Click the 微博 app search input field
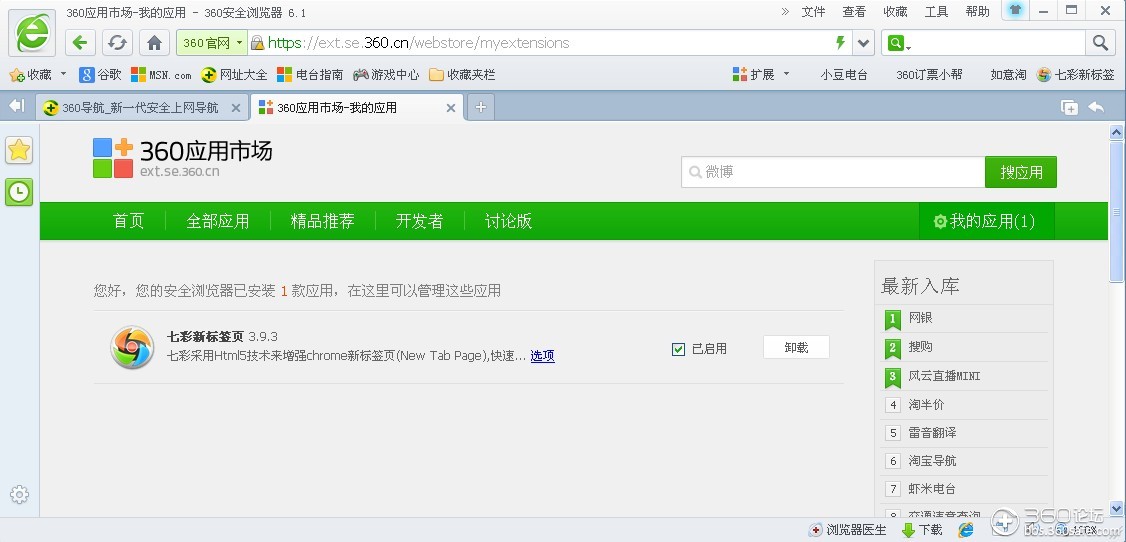 [x=833, y=172]
